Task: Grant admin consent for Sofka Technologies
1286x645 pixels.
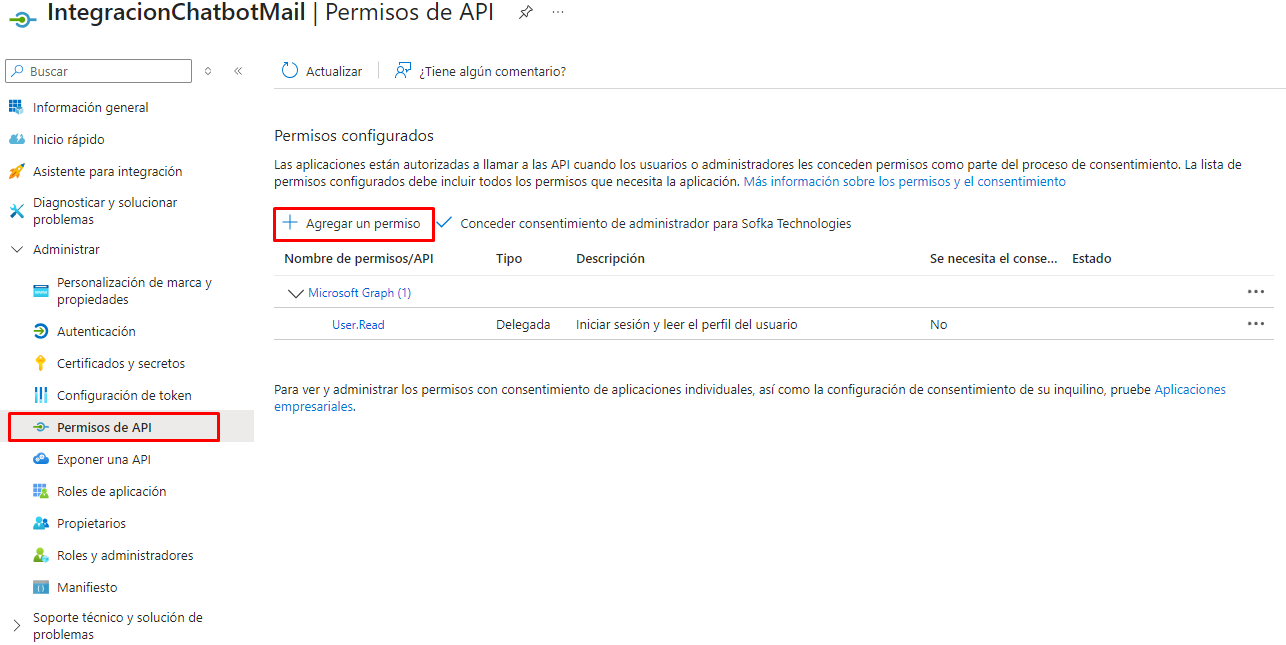Action: (x=644, y=224)
